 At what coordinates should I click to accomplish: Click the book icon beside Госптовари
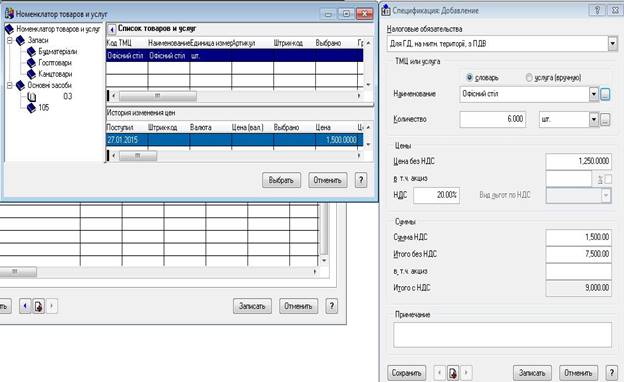point(31,62)
